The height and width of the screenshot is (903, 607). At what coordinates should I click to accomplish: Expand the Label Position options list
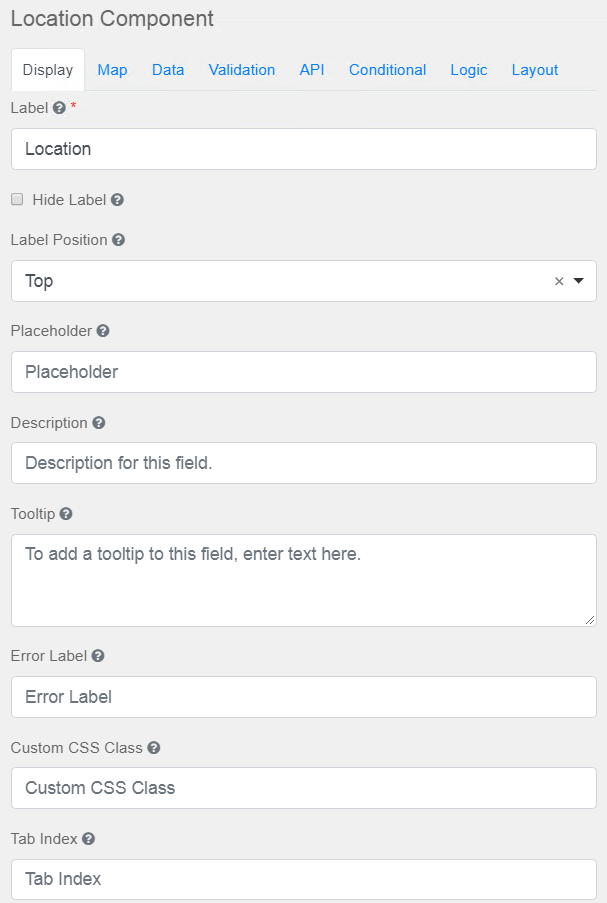pos(579,281)
